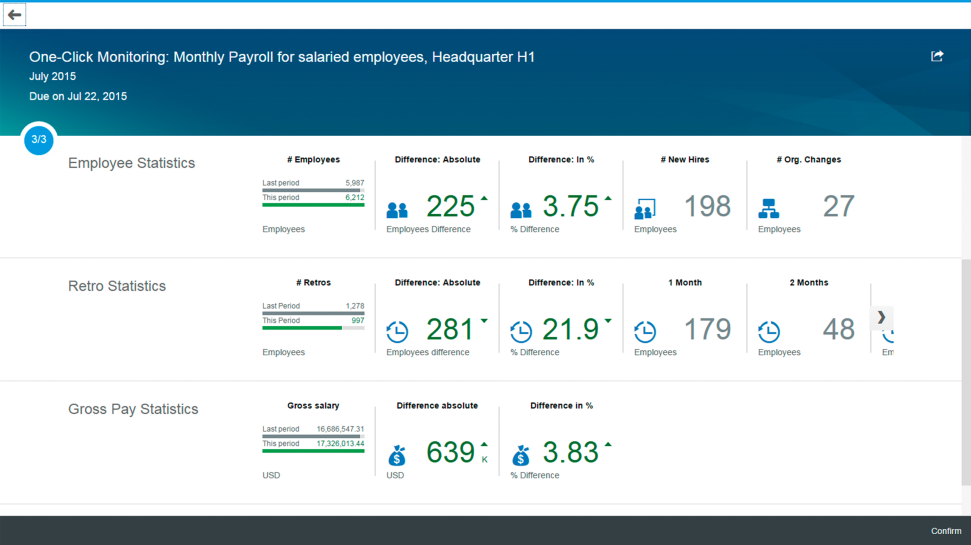This screenshot has height=545, width=971.
Task: Click the new hires icon beside 198
Action: [645, 209]
